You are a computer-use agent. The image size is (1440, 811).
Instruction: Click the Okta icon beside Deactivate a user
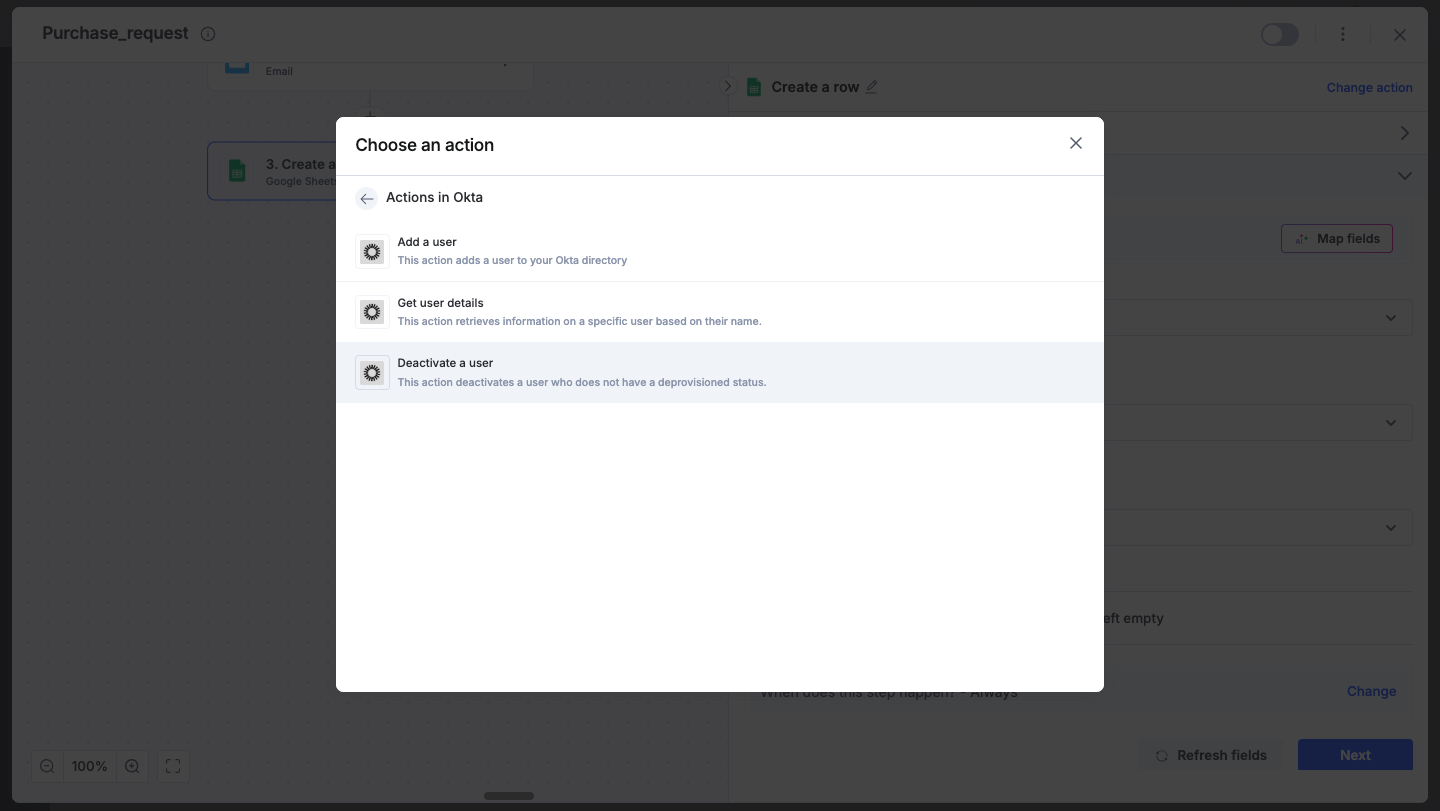pyautogui.click(x=372, y=373)
